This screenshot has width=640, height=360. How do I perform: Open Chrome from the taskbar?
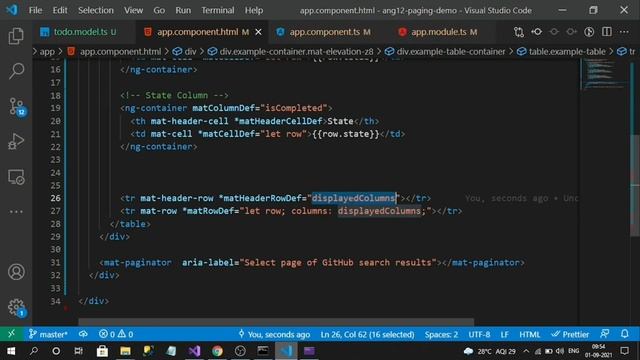pyautogui.click(x=217, y=351)
